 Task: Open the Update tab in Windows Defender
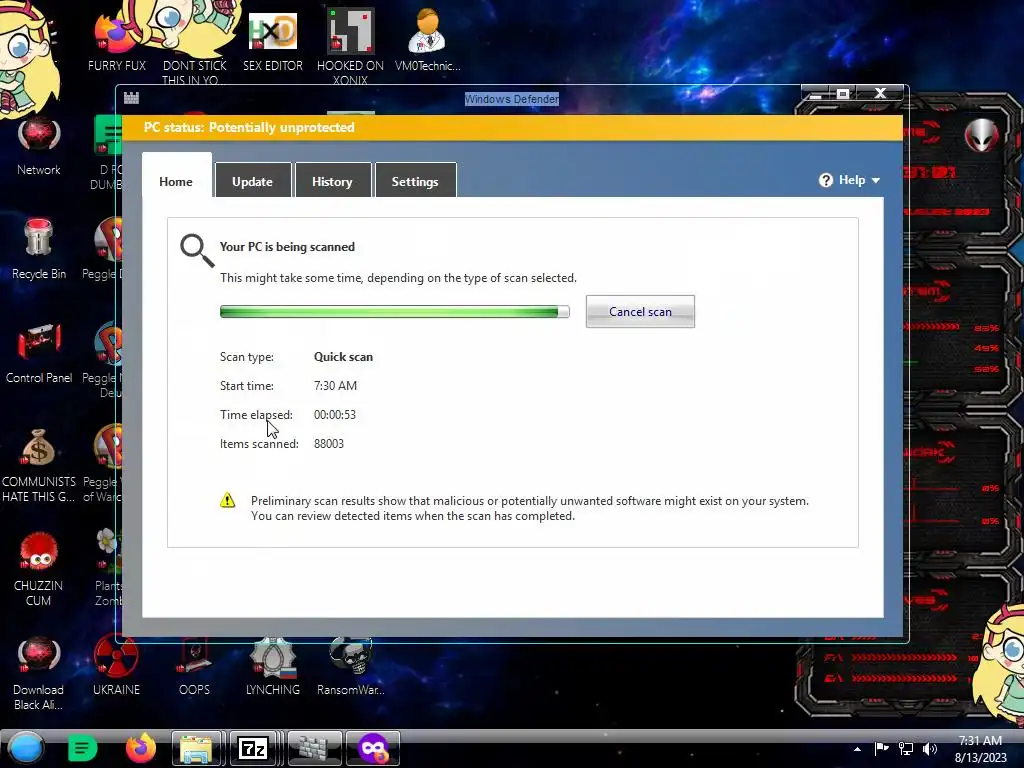pos(253,180)
